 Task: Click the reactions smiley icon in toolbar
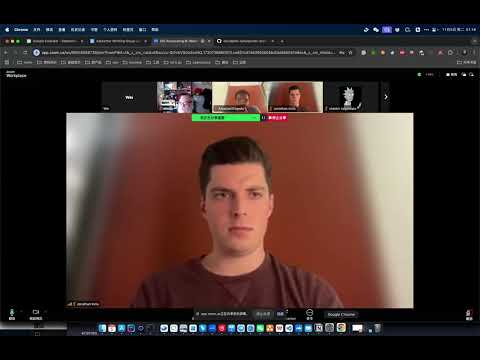coord(309,313)
